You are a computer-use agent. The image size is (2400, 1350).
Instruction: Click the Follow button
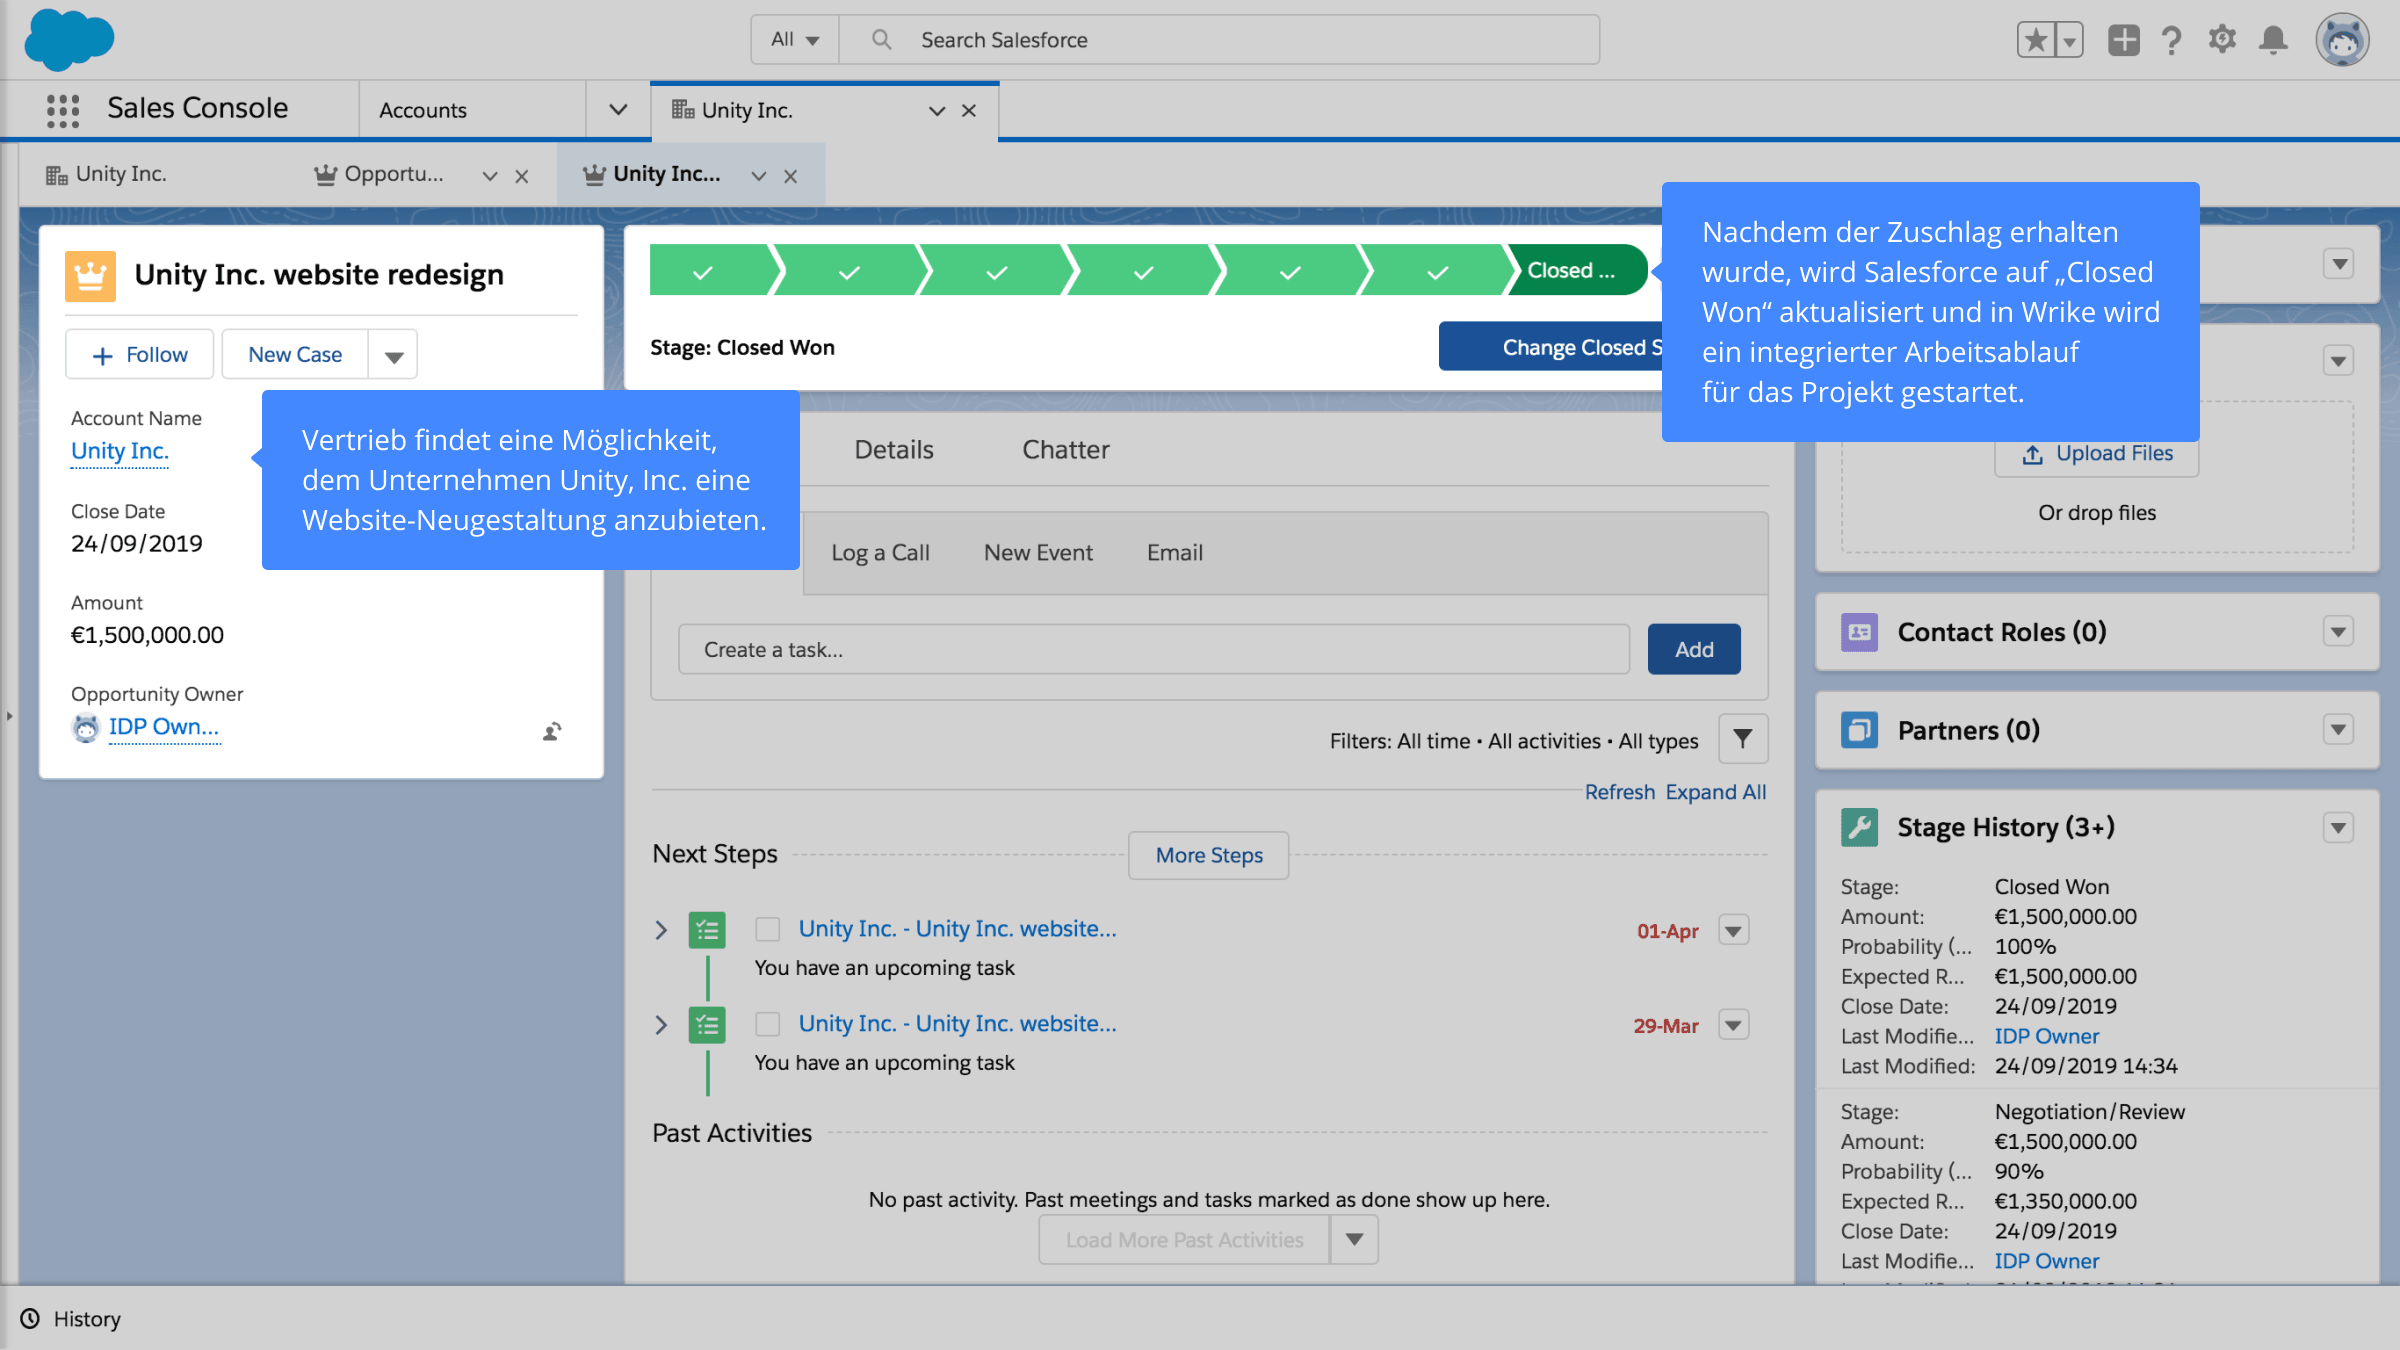pos(140,355)
